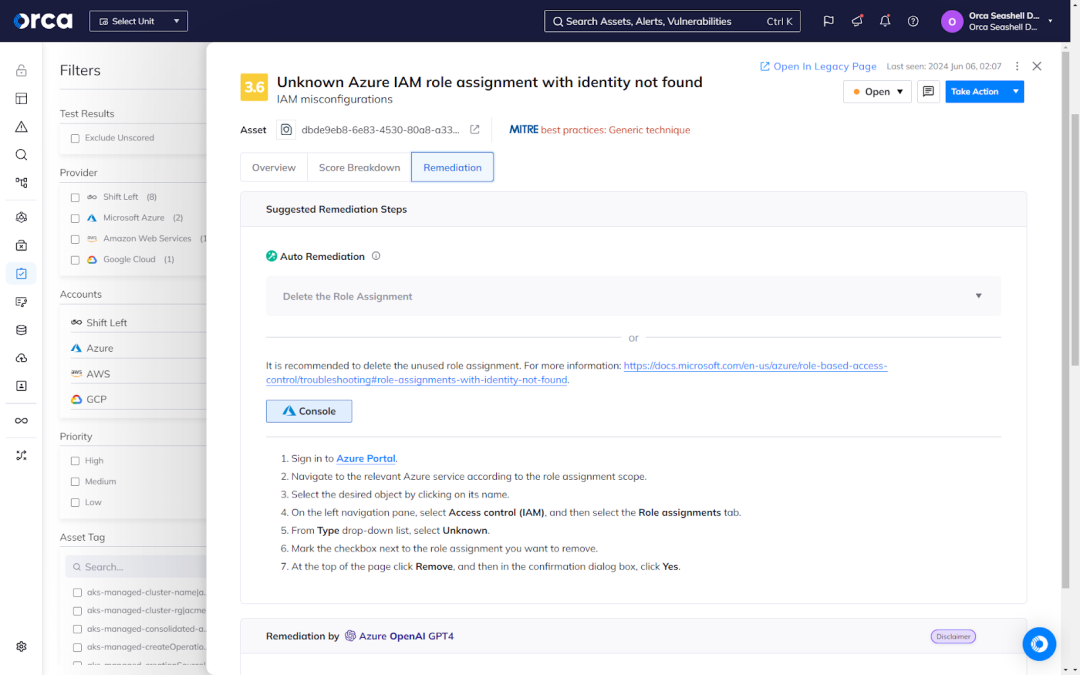Click the Azure Console button
The image size is (1080, 675).
[x=309, y=411]
